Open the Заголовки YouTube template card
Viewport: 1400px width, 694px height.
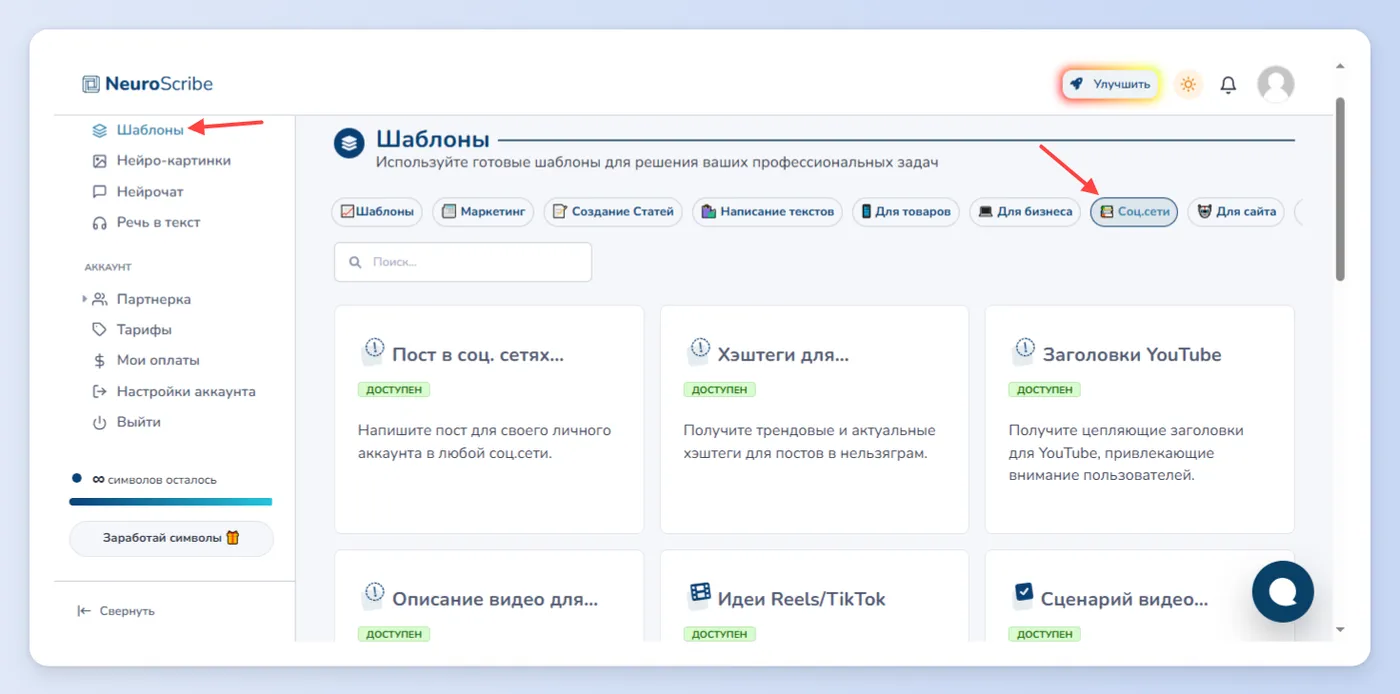pos(1139,420)
